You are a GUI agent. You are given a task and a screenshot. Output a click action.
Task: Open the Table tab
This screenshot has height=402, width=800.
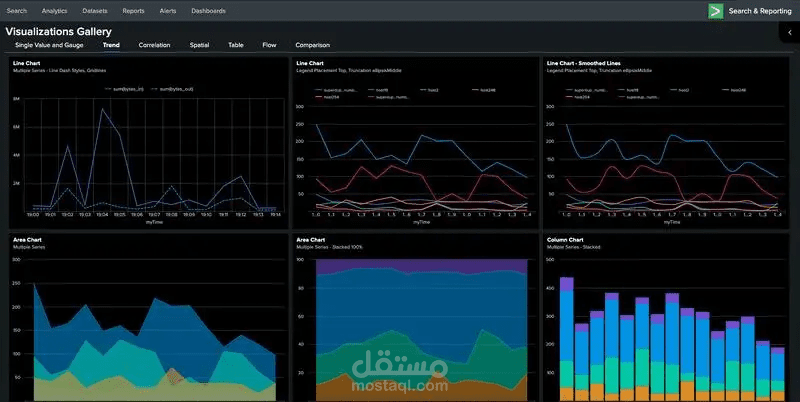236,45
